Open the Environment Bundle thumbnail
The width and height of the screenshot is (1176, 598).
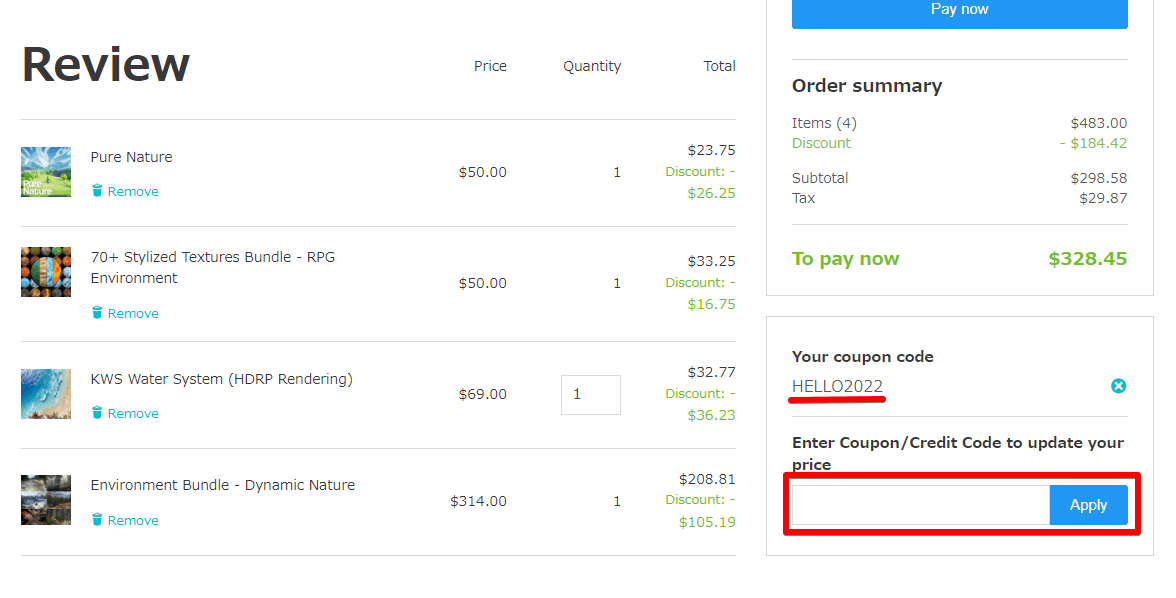pyautogui.click(x=46, y=500)
